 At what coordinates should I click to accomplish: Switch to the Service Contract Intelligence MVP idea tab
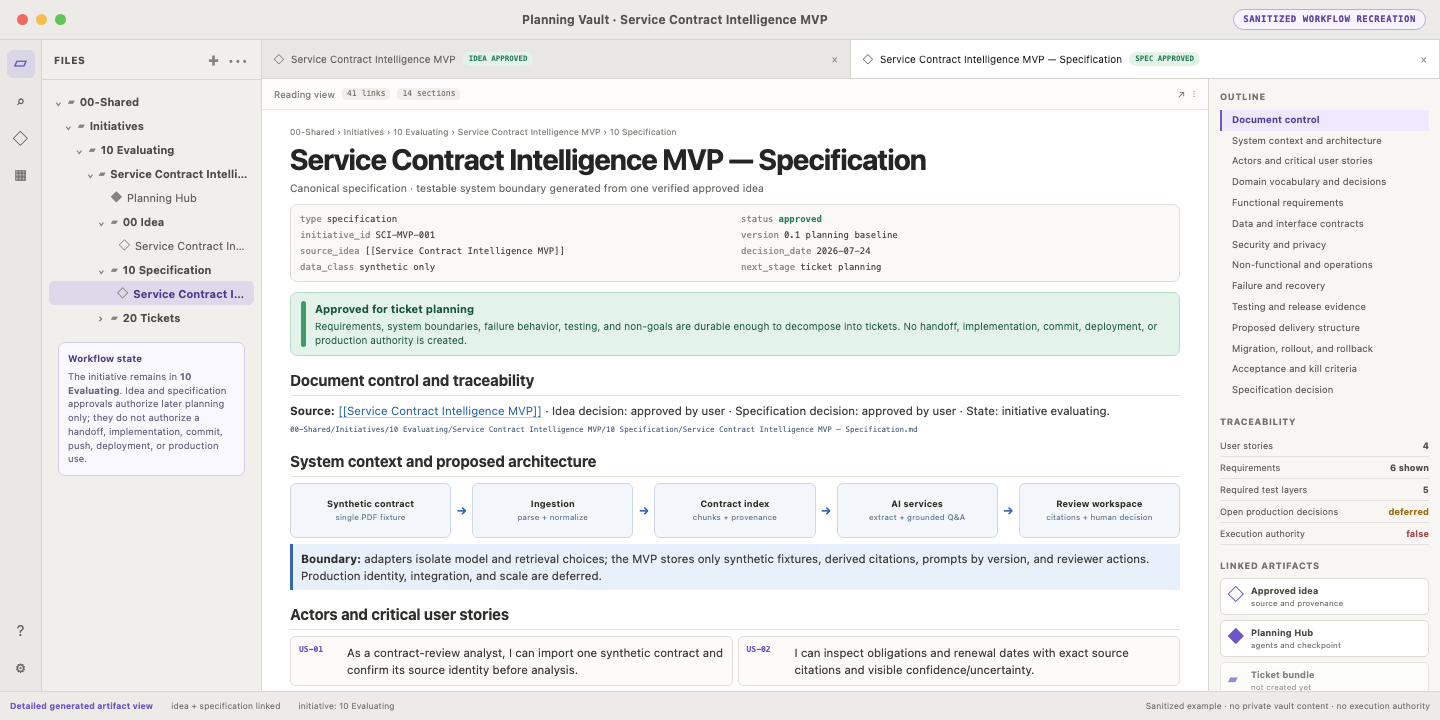[x=556, y=59]
